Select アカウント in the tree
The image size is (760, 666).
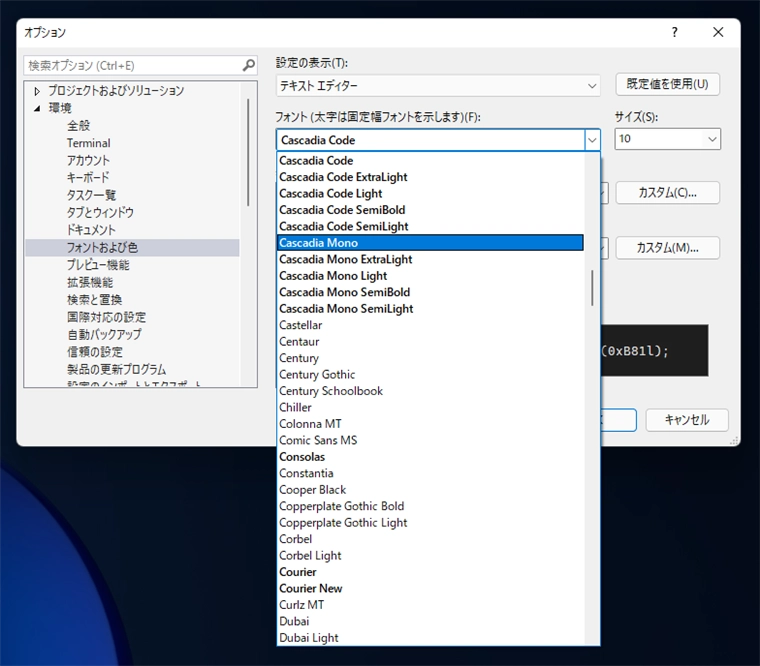tap(88, 160)
